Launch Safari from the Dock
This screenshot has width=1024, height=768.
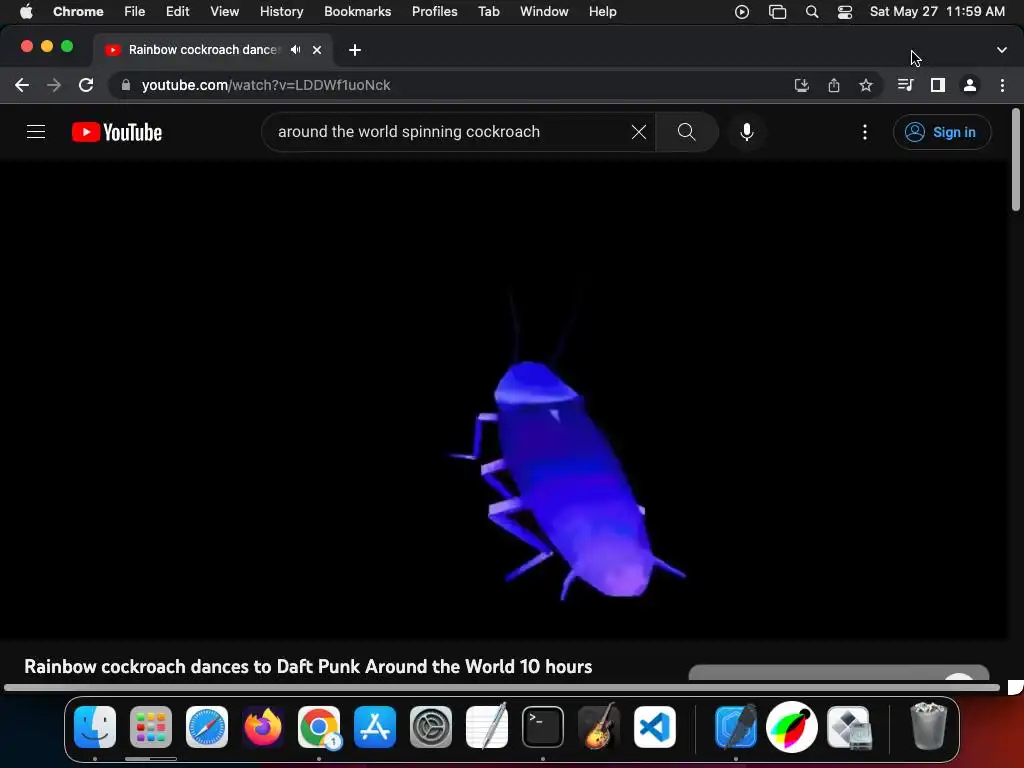pyautogui.click(x=207, y=727)
